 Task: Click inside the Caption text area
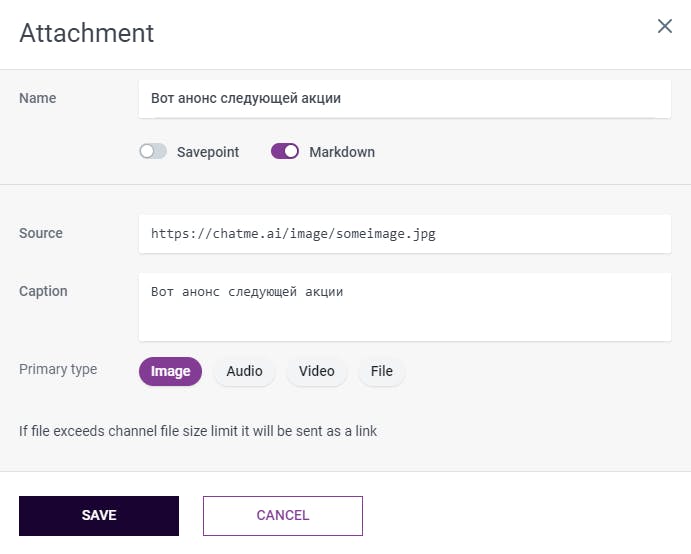pos(404,307)
